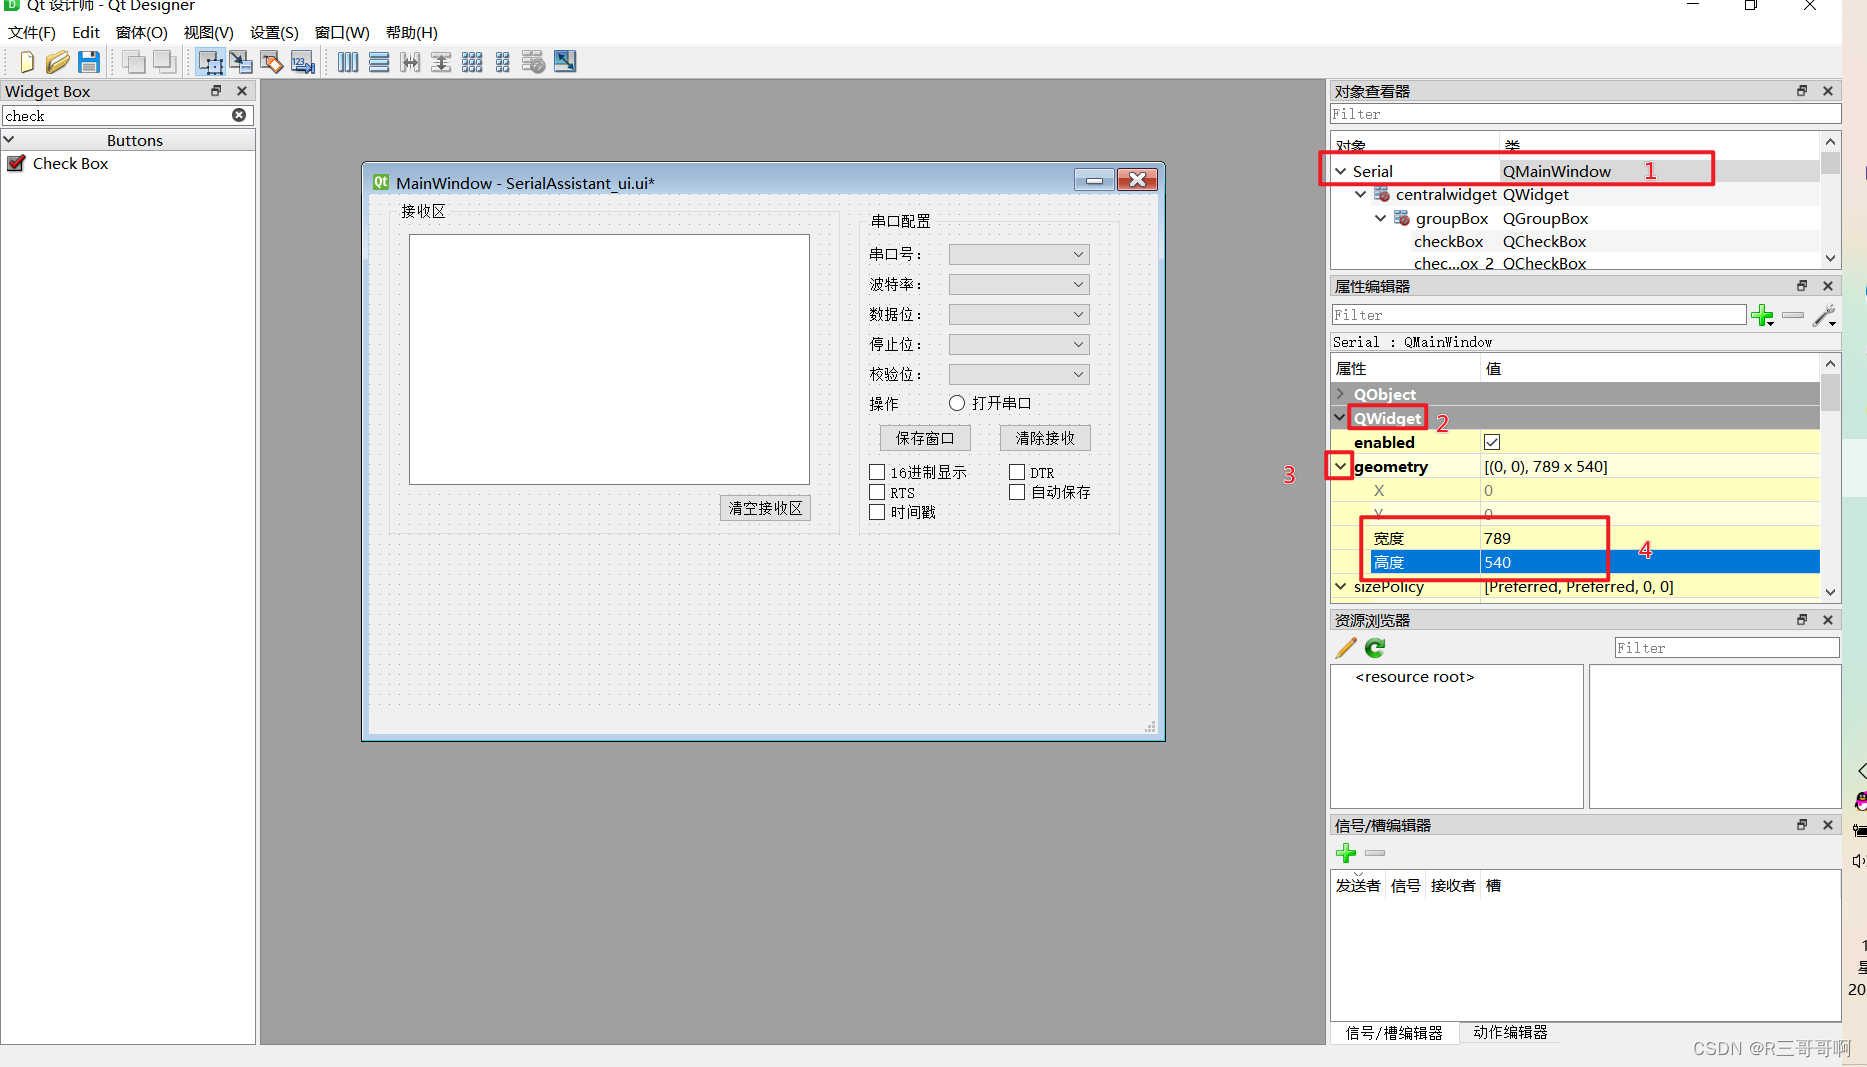
Task: Apply Lay Out Vertically from the toolbar
Action: [x=379, y=62]
